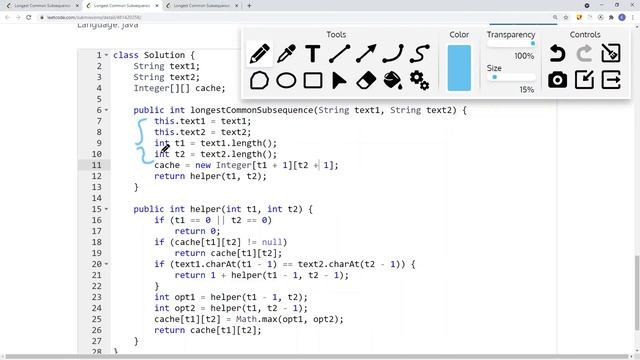This screenshot has height=360, width=640.
Task: Select the Rectangle shape tool
Action: pos(313,80)
